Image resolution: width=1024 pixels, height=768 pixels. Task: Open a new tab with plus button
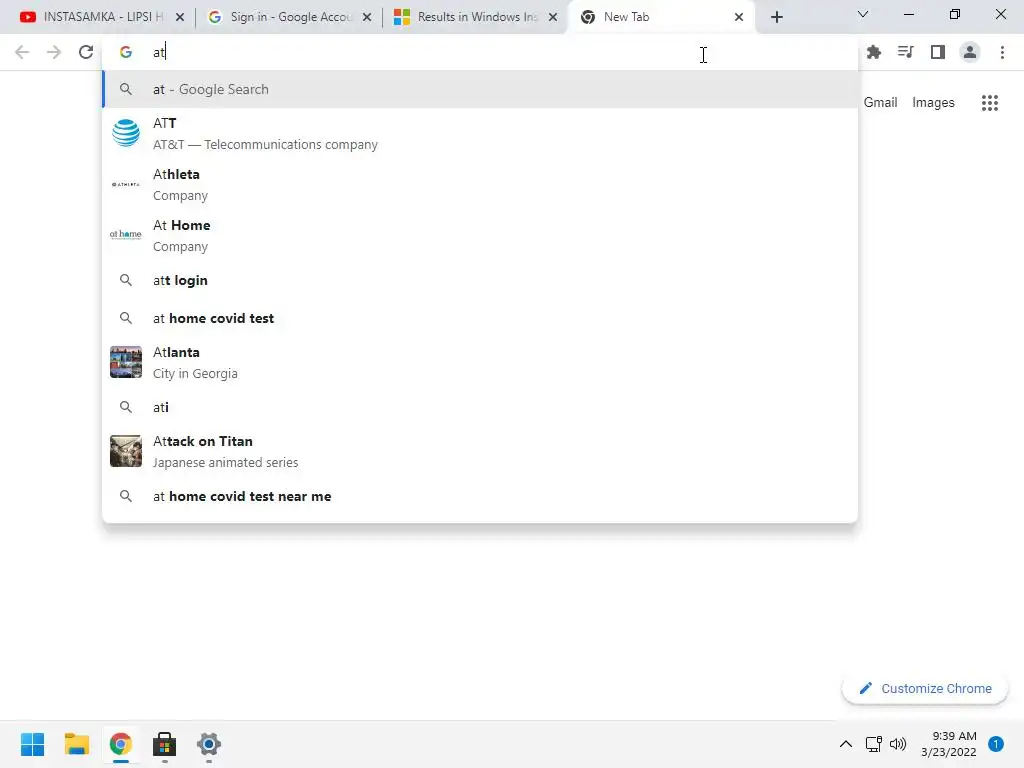tap(776, 17)
